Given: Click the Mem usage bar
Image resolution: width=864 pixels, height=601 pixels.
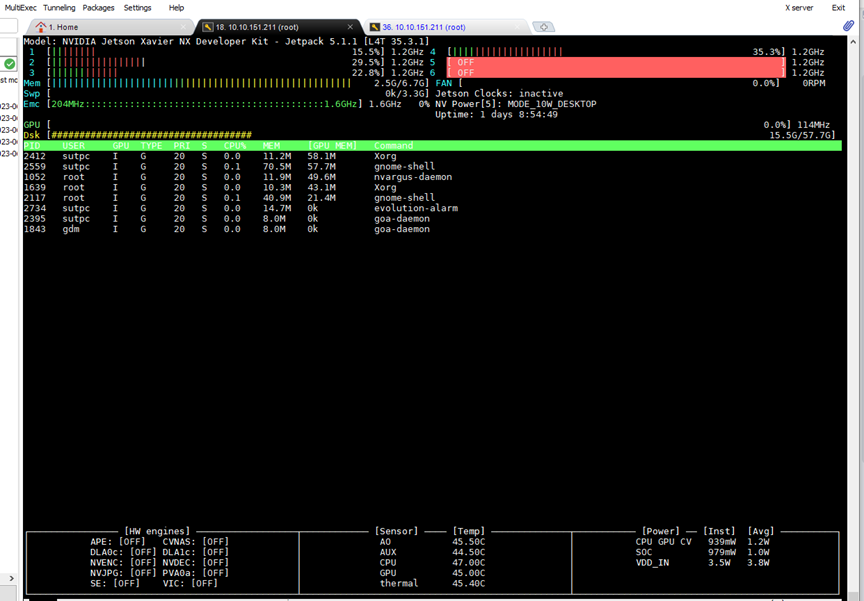Looking at the screenshot, I should [x=238, y=83].
